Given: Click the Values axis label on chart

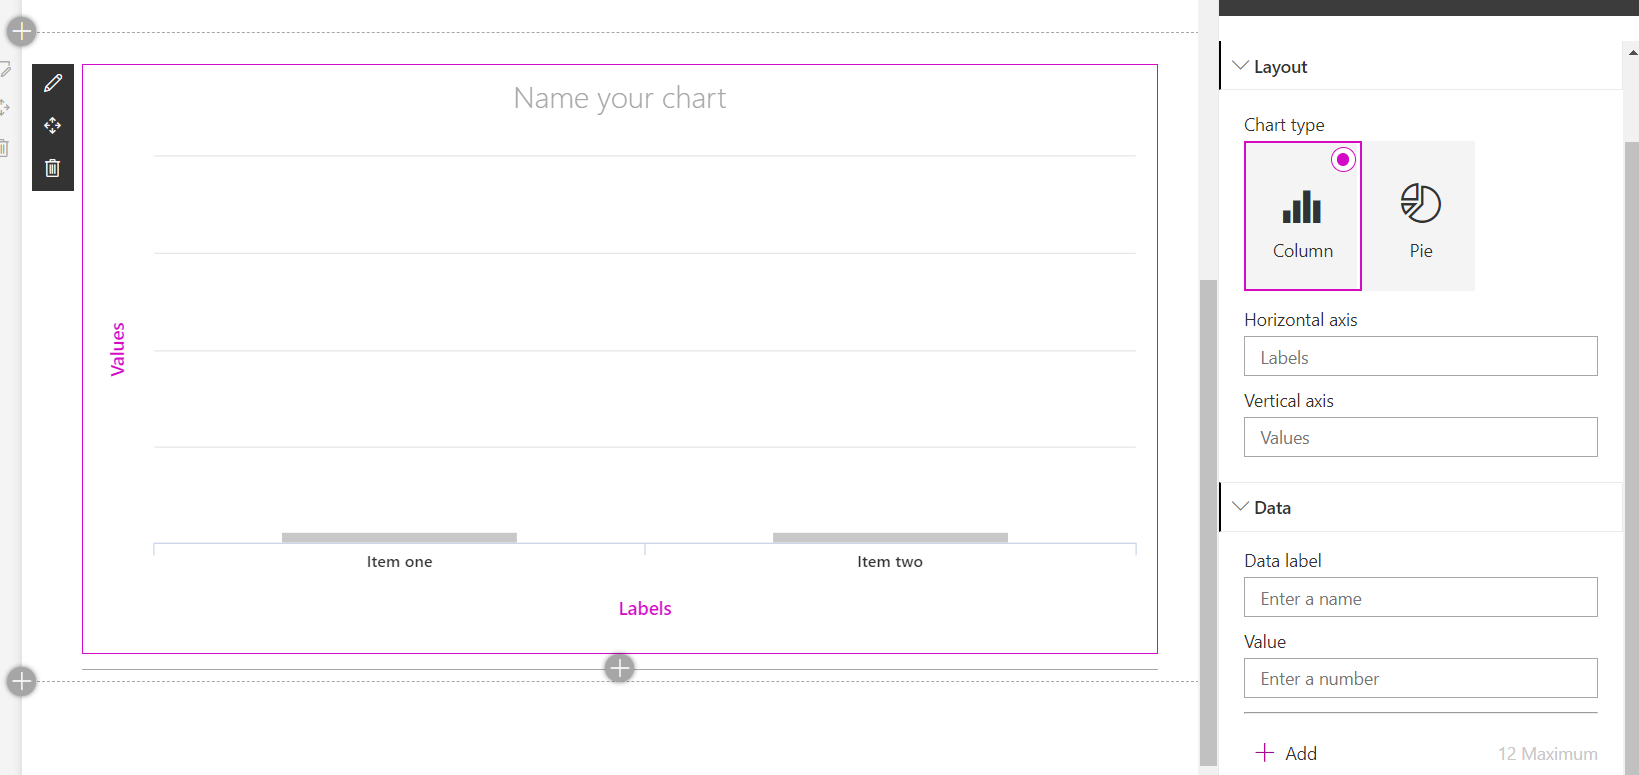Looking at the screenshot, I should coord(118,349).
